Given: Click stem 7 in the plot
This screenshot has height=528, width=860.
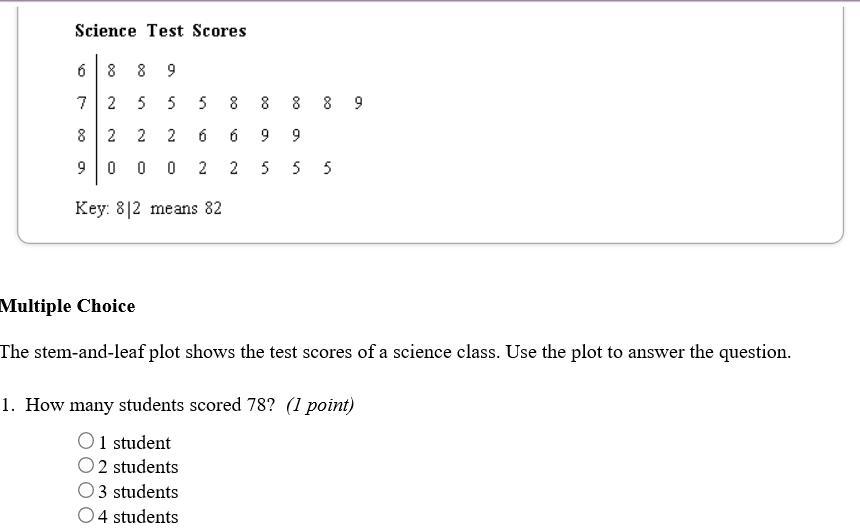Looking at the screenshot, I should pos(82,103).
